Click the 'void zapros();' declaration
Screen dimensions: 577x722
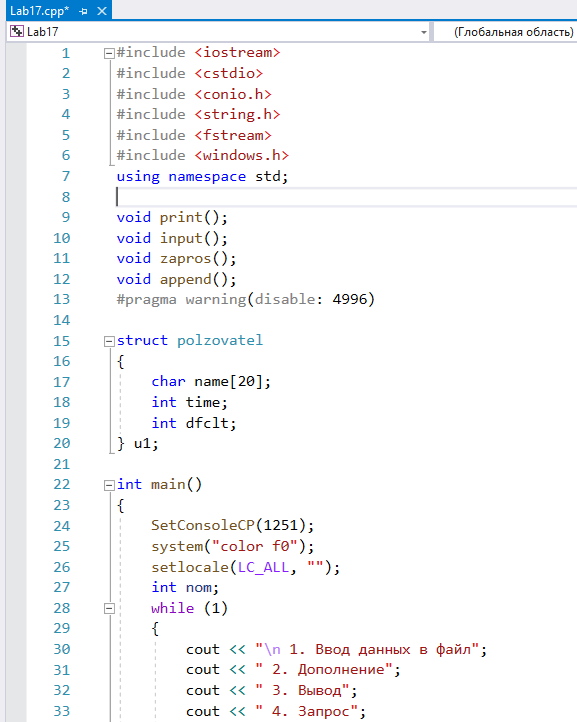(176, 259)
